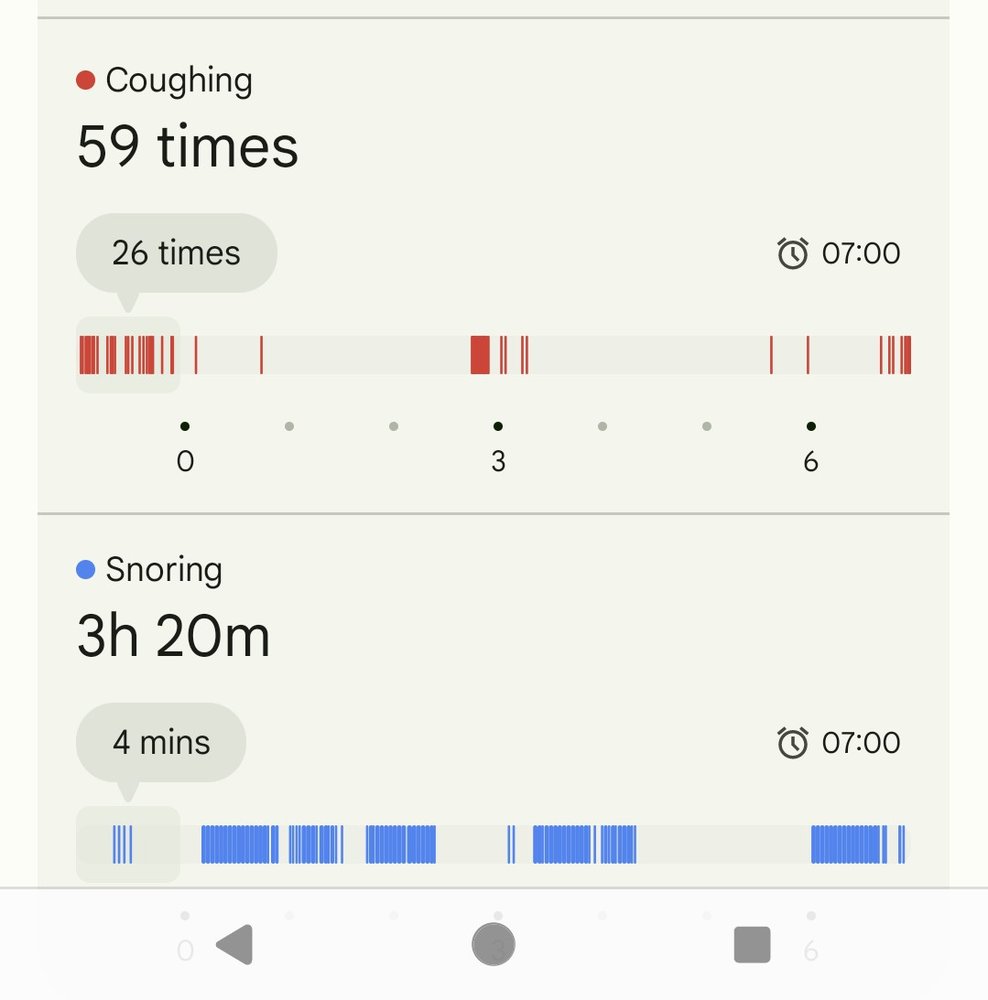The image size is (988, 1000).
Task: Tap the alarm clock icon in Snoring section
Action: (x=792, y=743)
